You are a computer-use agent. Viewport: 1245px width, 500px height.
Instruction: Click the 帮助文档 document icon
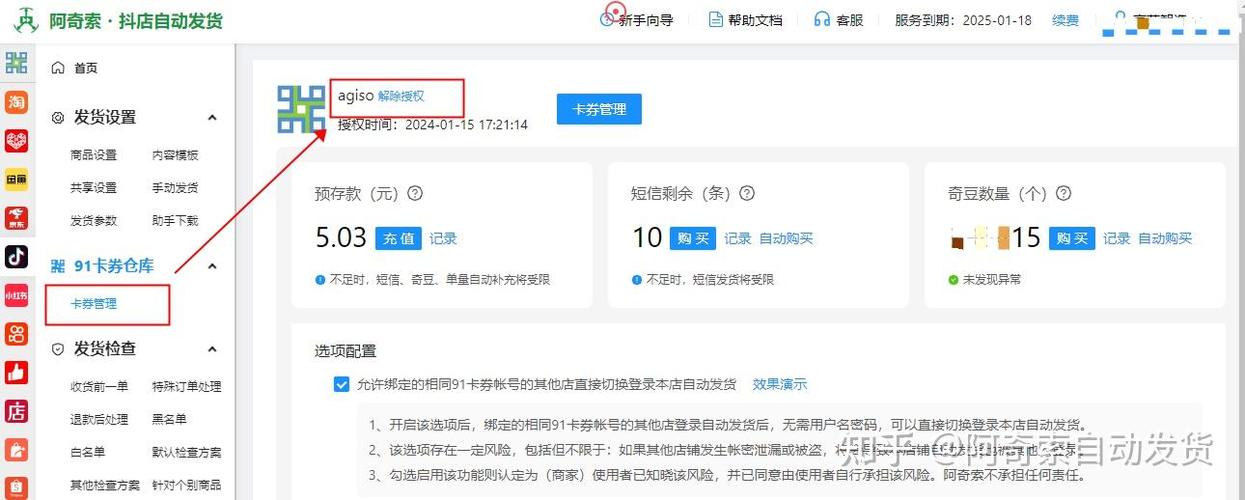click(715, 19)
